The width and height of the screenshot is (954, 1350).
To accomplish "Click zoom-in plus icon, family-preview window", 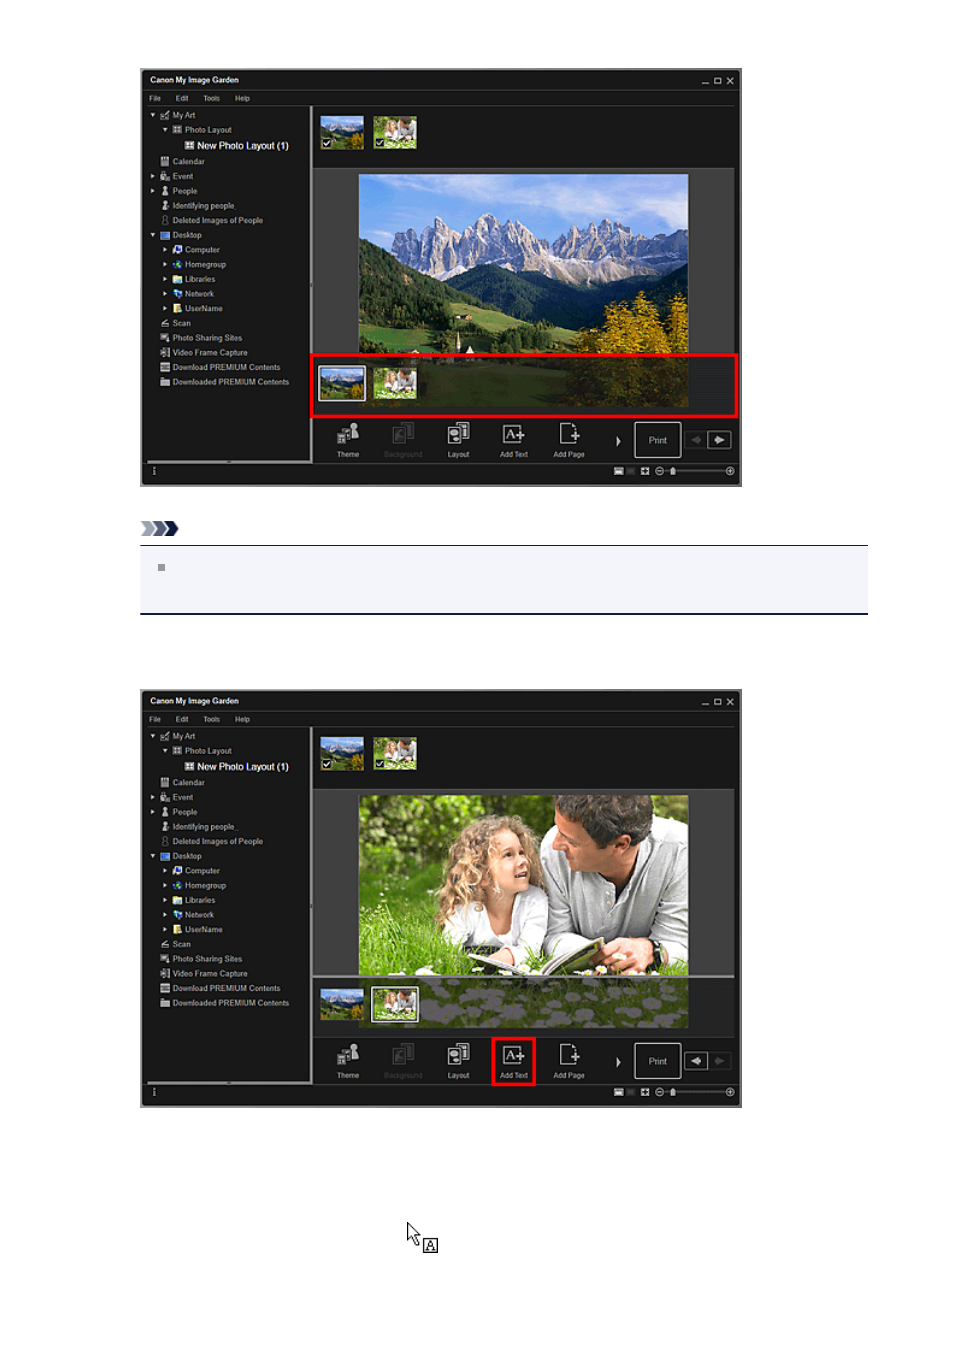I will 730,1092.
